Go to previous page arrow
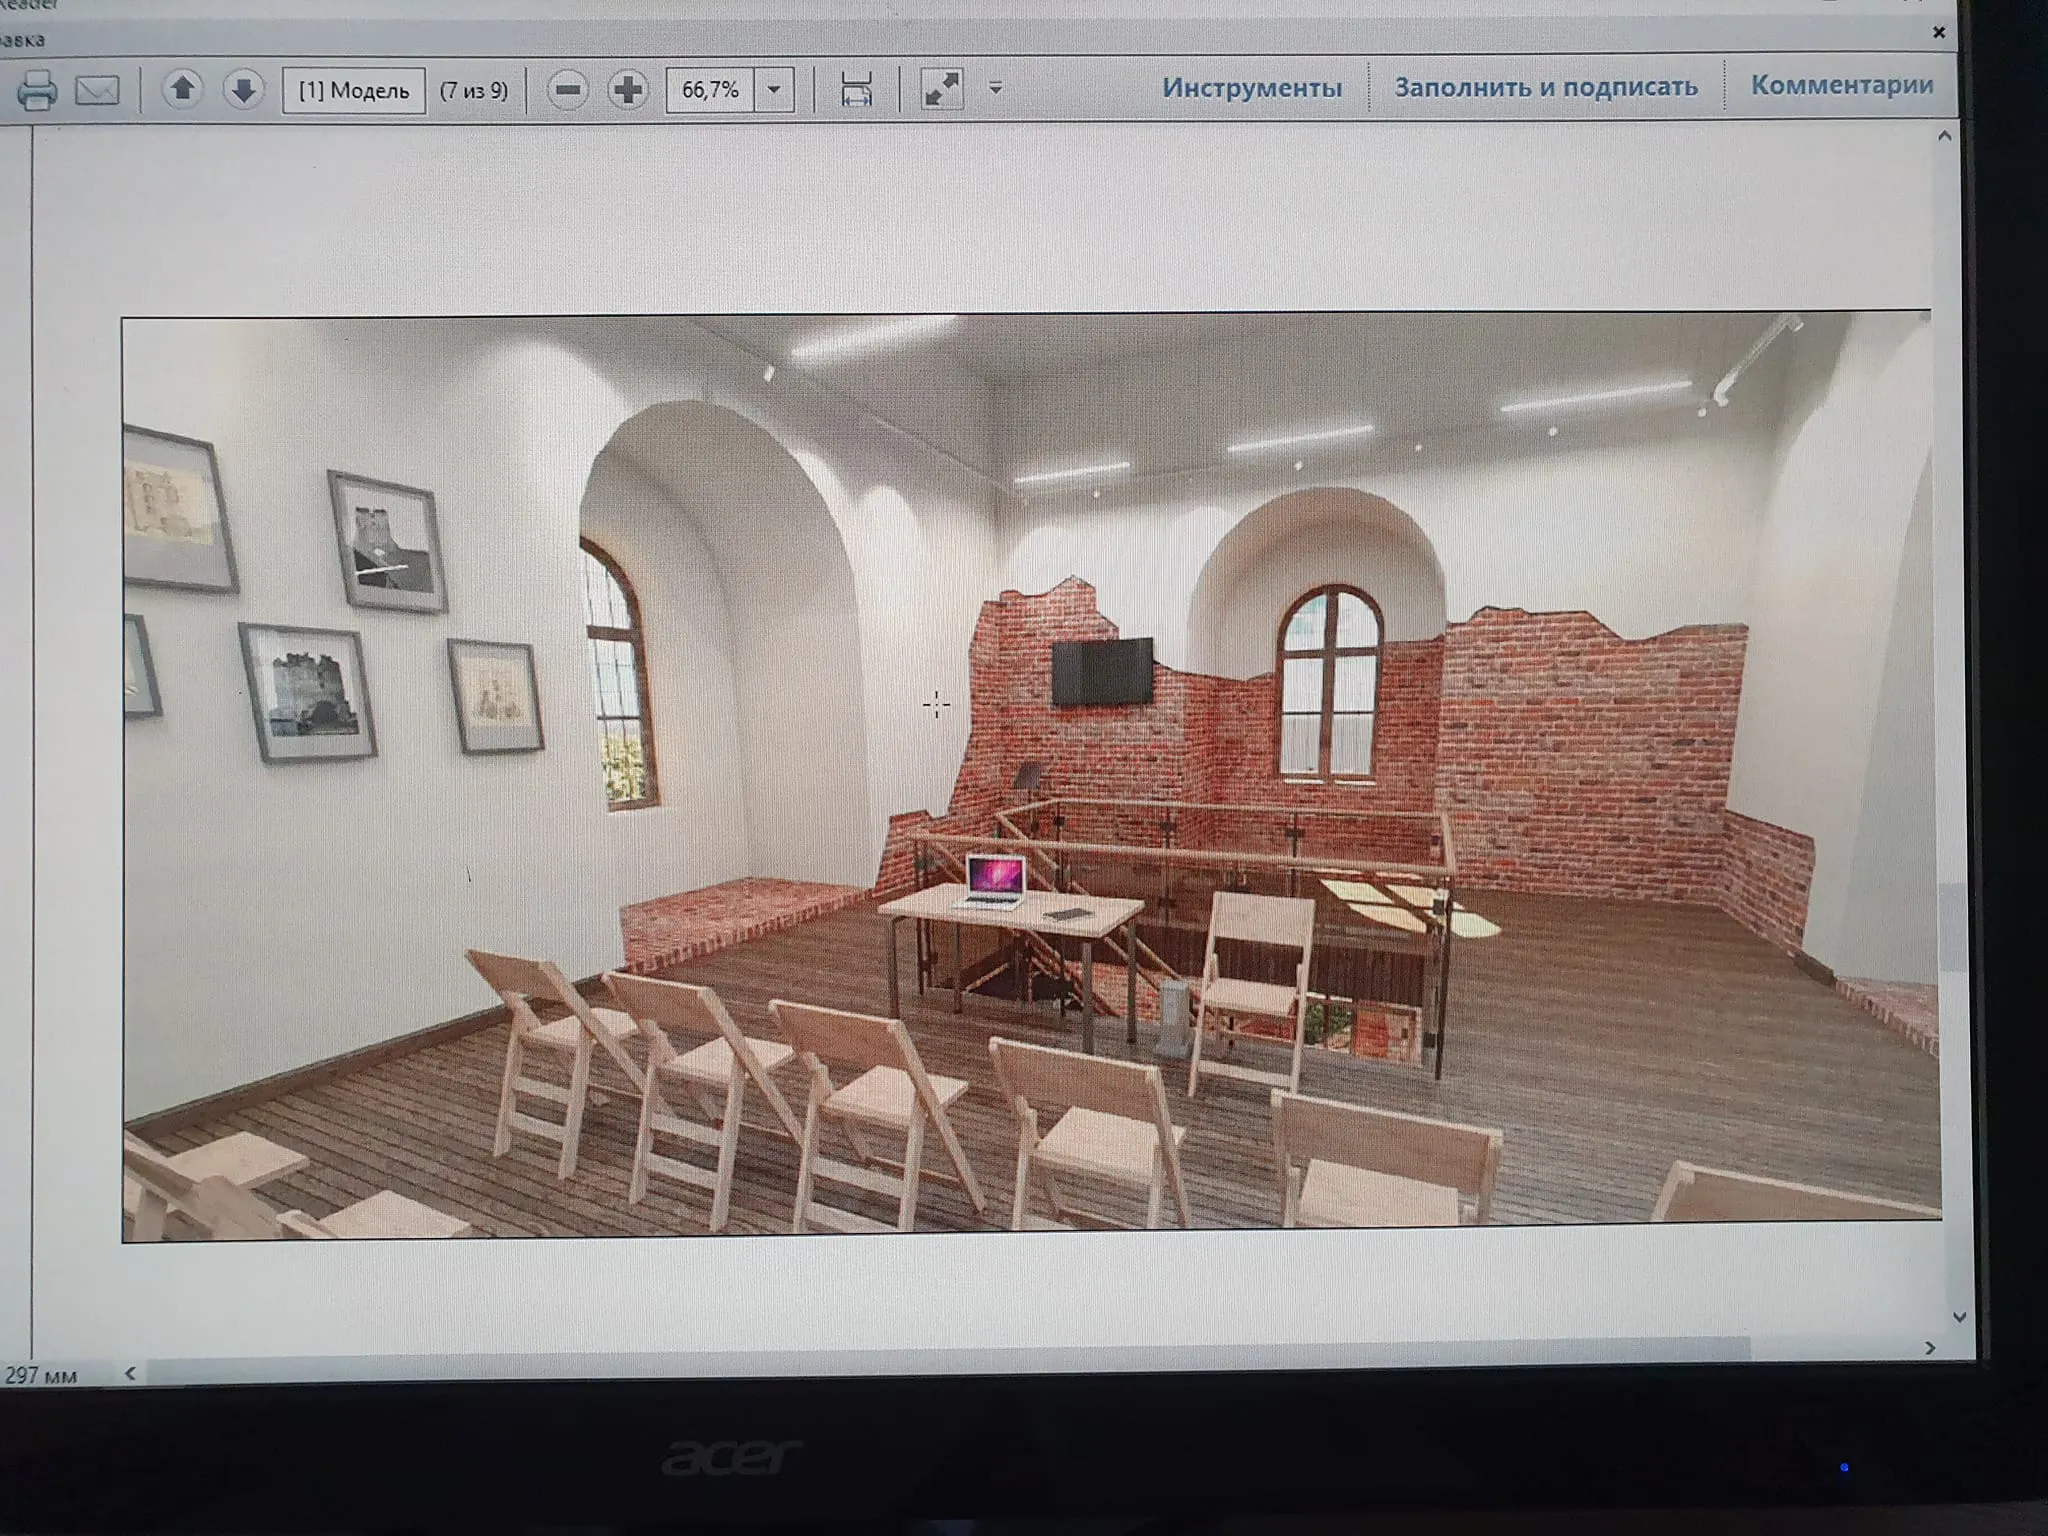 [182, 90]
